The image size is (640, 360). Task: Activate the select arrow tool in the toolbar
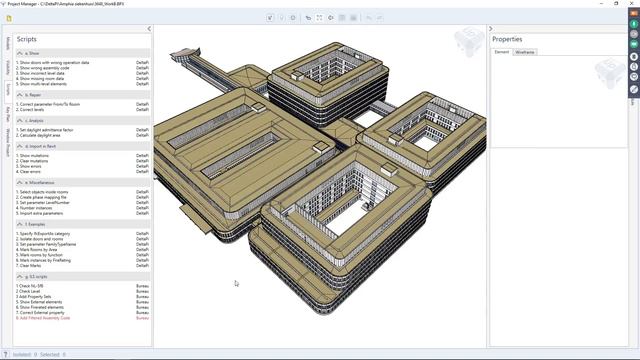click(x=270, y=18)
